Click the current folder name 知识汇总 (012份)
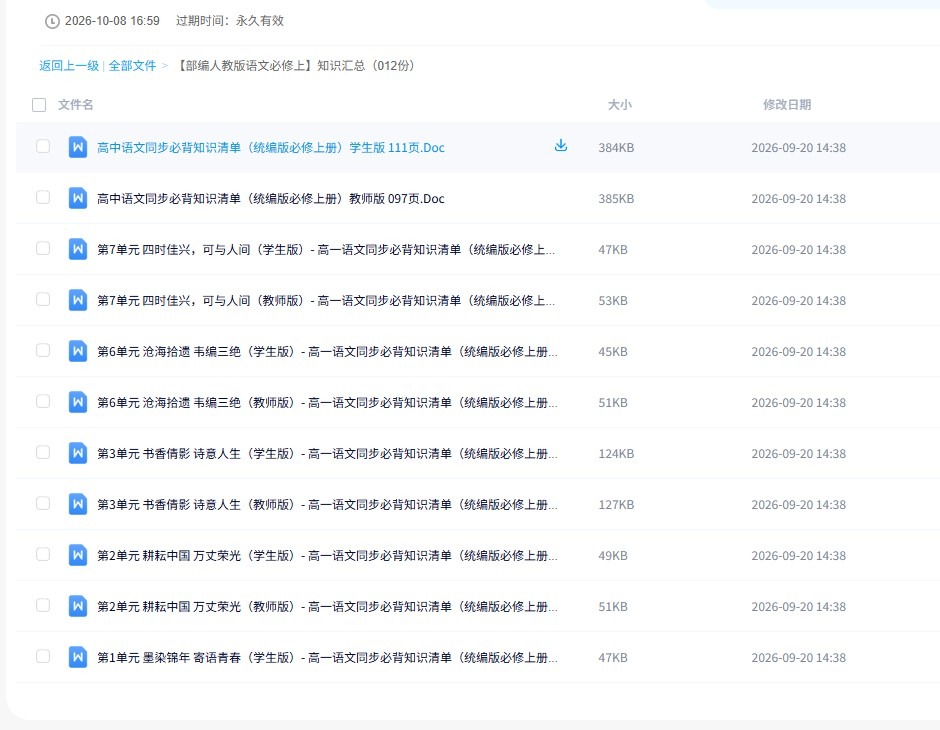This screenshot has height=730, width=940. point(295,65)
